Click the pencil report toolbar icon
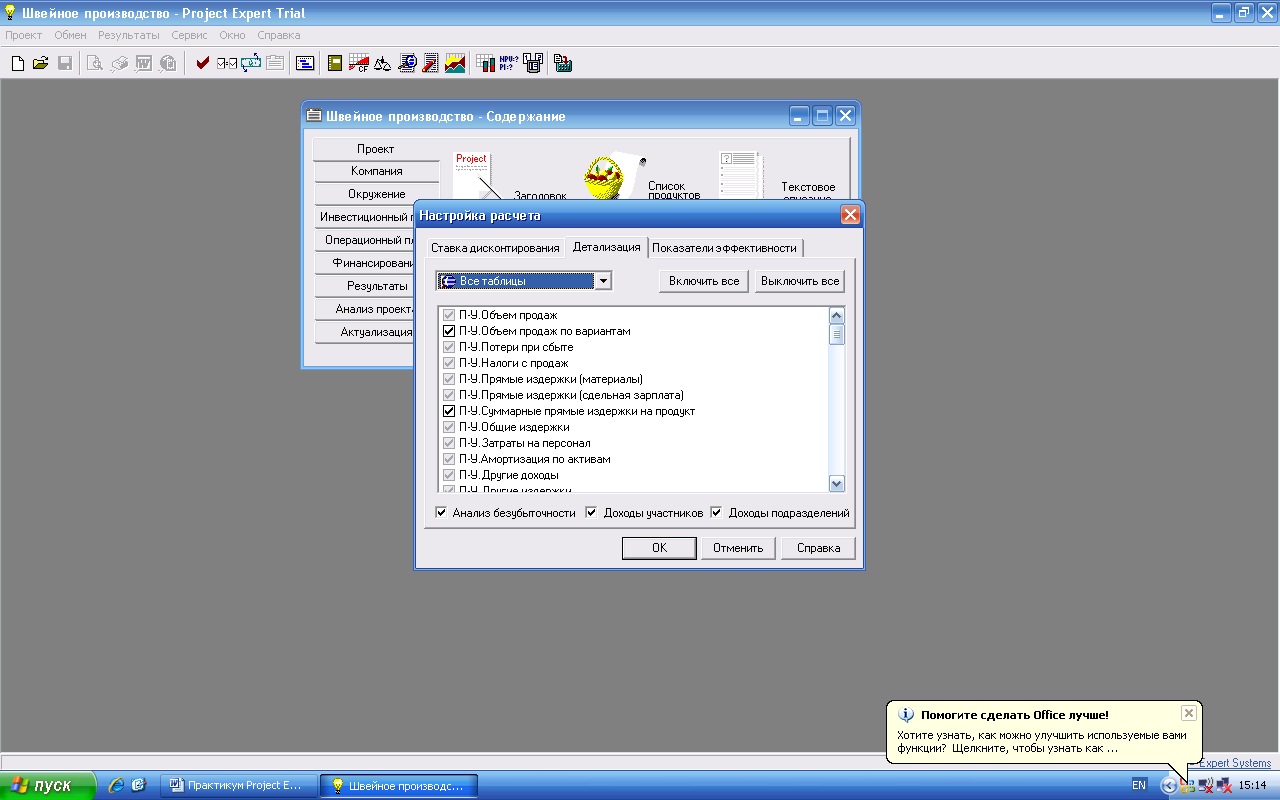Screen dimensions: 1280x800 [x=431, y=63]
